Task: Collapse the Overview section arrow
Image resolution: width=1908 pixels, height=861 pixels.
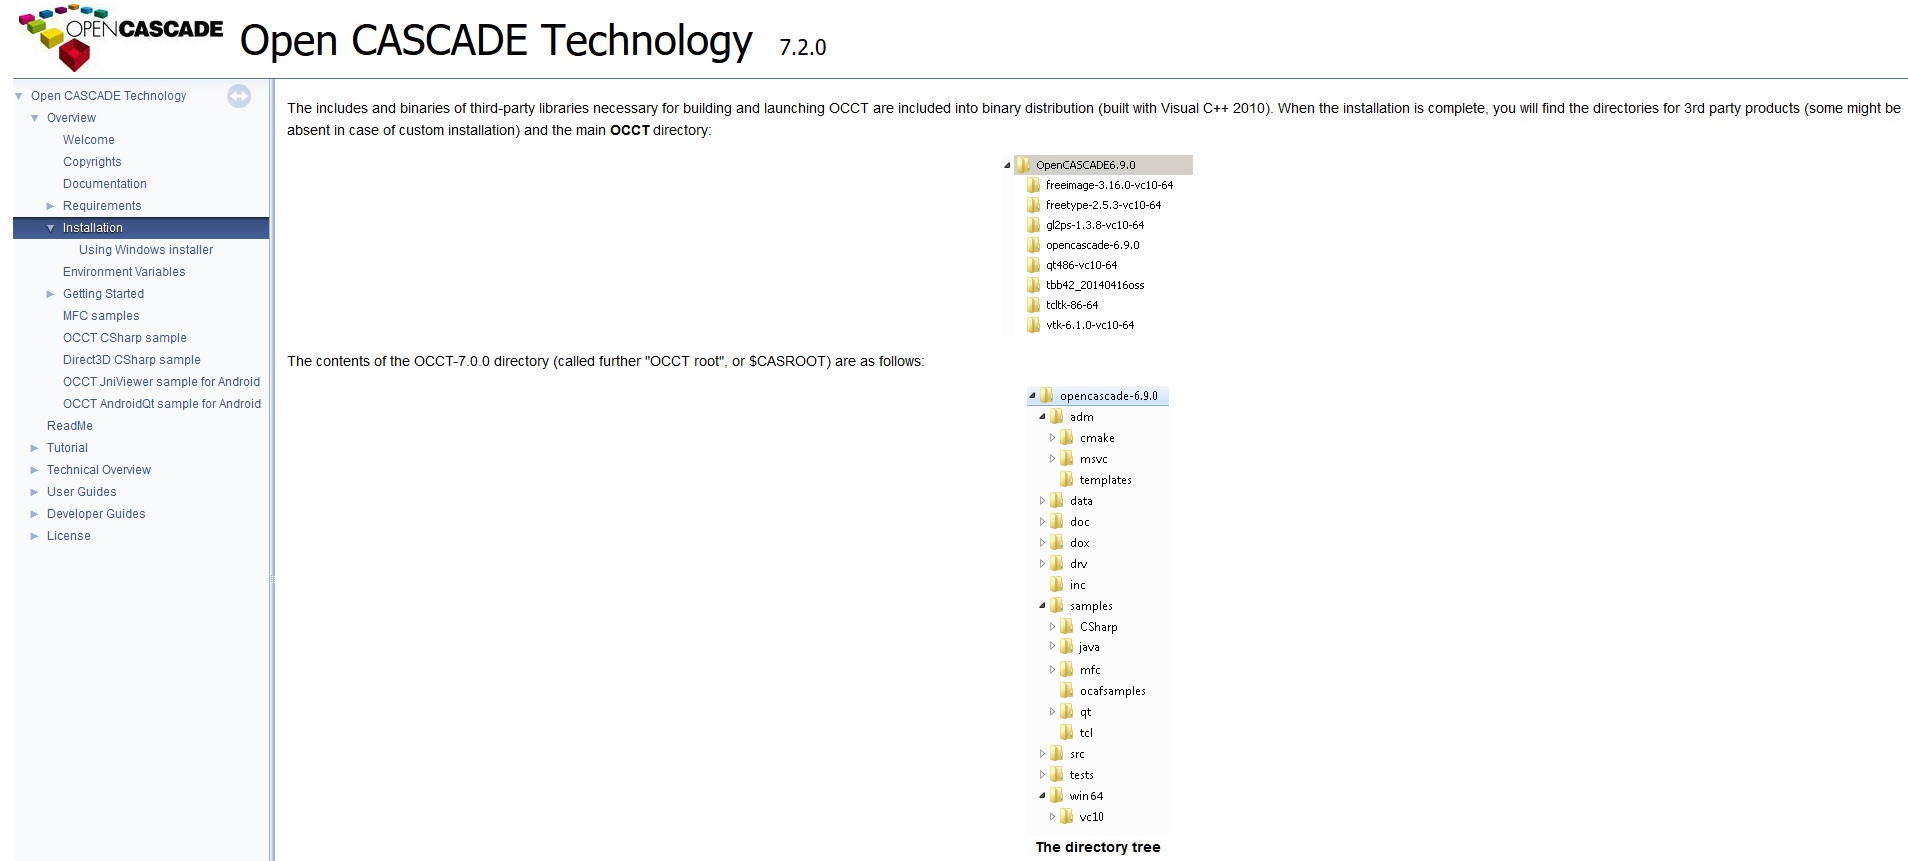Action: [x=35, y=118]
